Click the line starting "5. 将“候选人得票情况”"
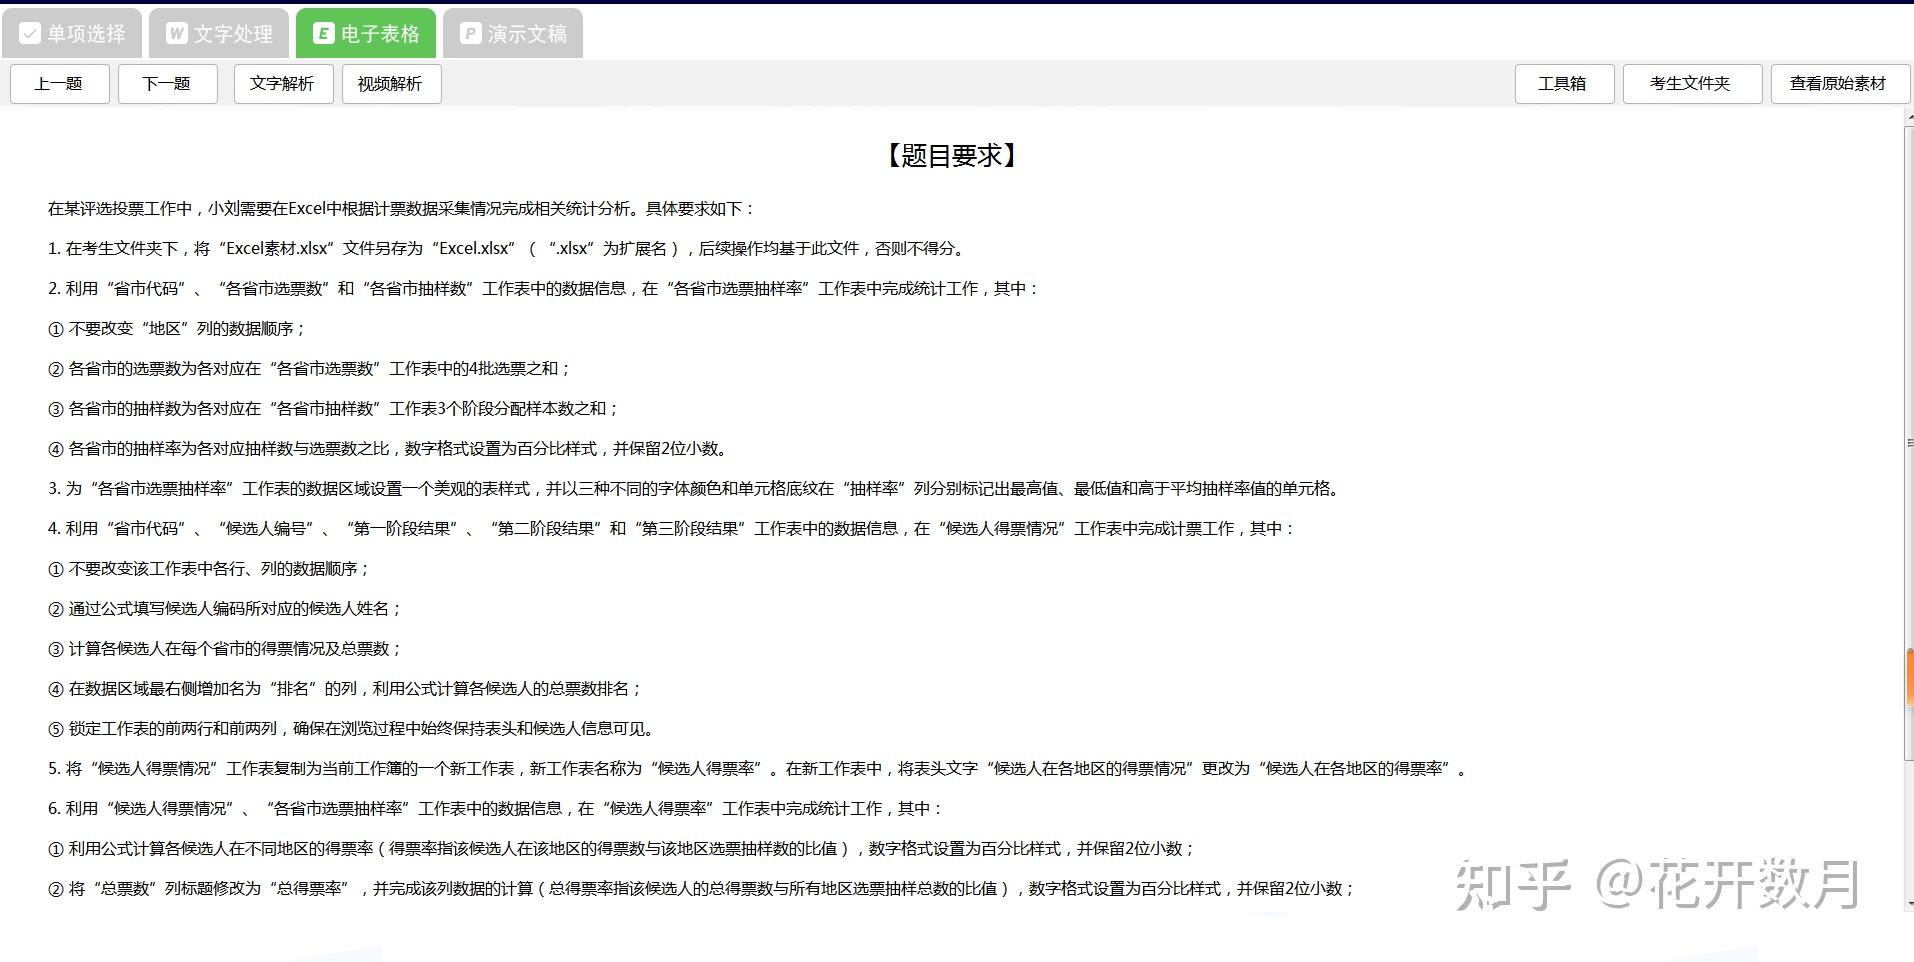1914x962 pixels. pyautogui.click(x=759, y=769)
